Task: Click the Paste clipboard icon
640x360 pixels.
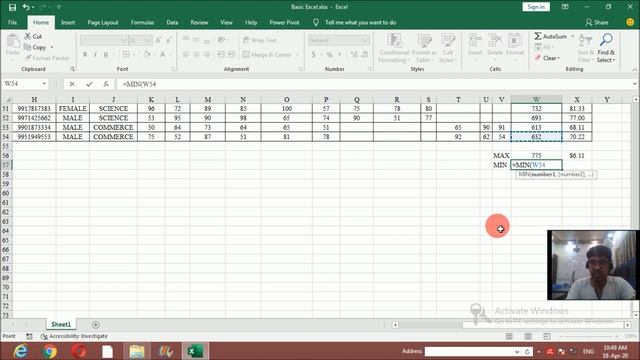Action: [13, 41]
